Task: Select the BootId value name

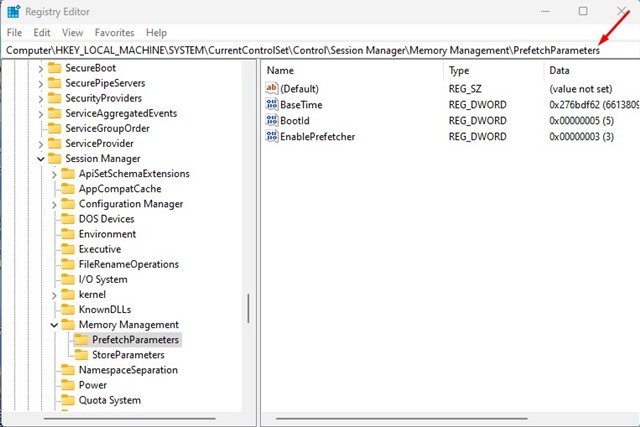Action: coord(295,120)
